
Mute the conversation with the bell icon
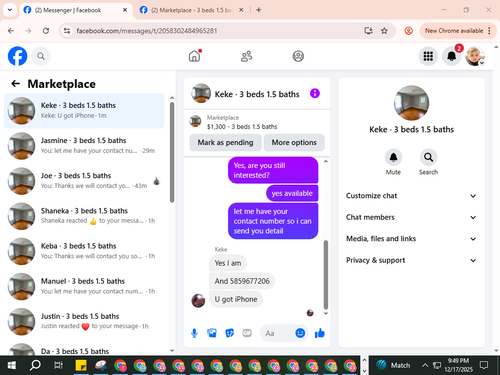(393, 157)
